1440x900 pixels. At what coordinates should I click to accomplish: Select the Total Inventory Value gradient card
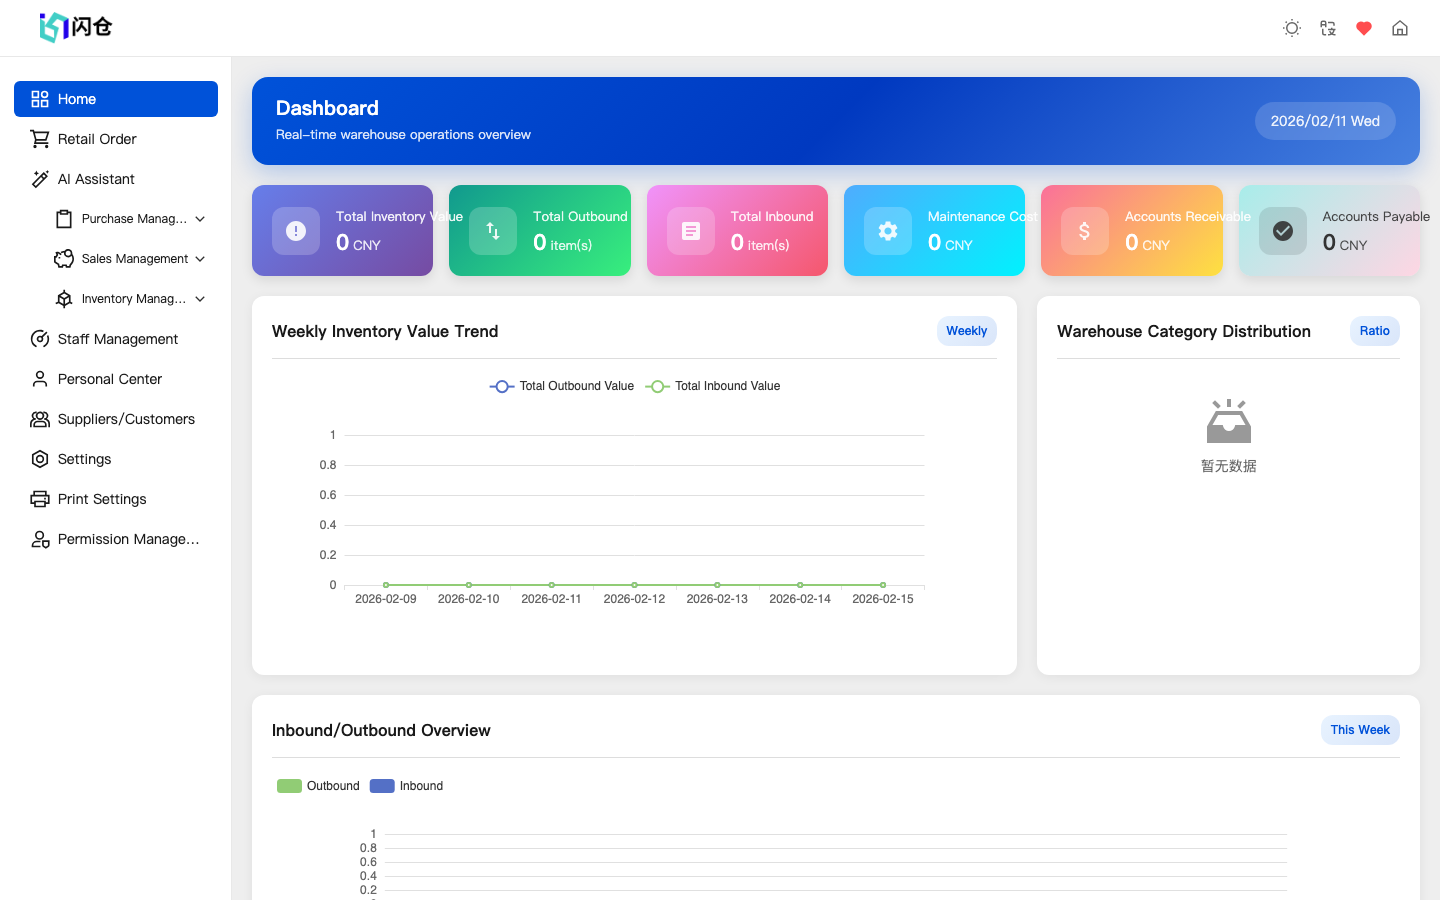[x=342, y=230]
